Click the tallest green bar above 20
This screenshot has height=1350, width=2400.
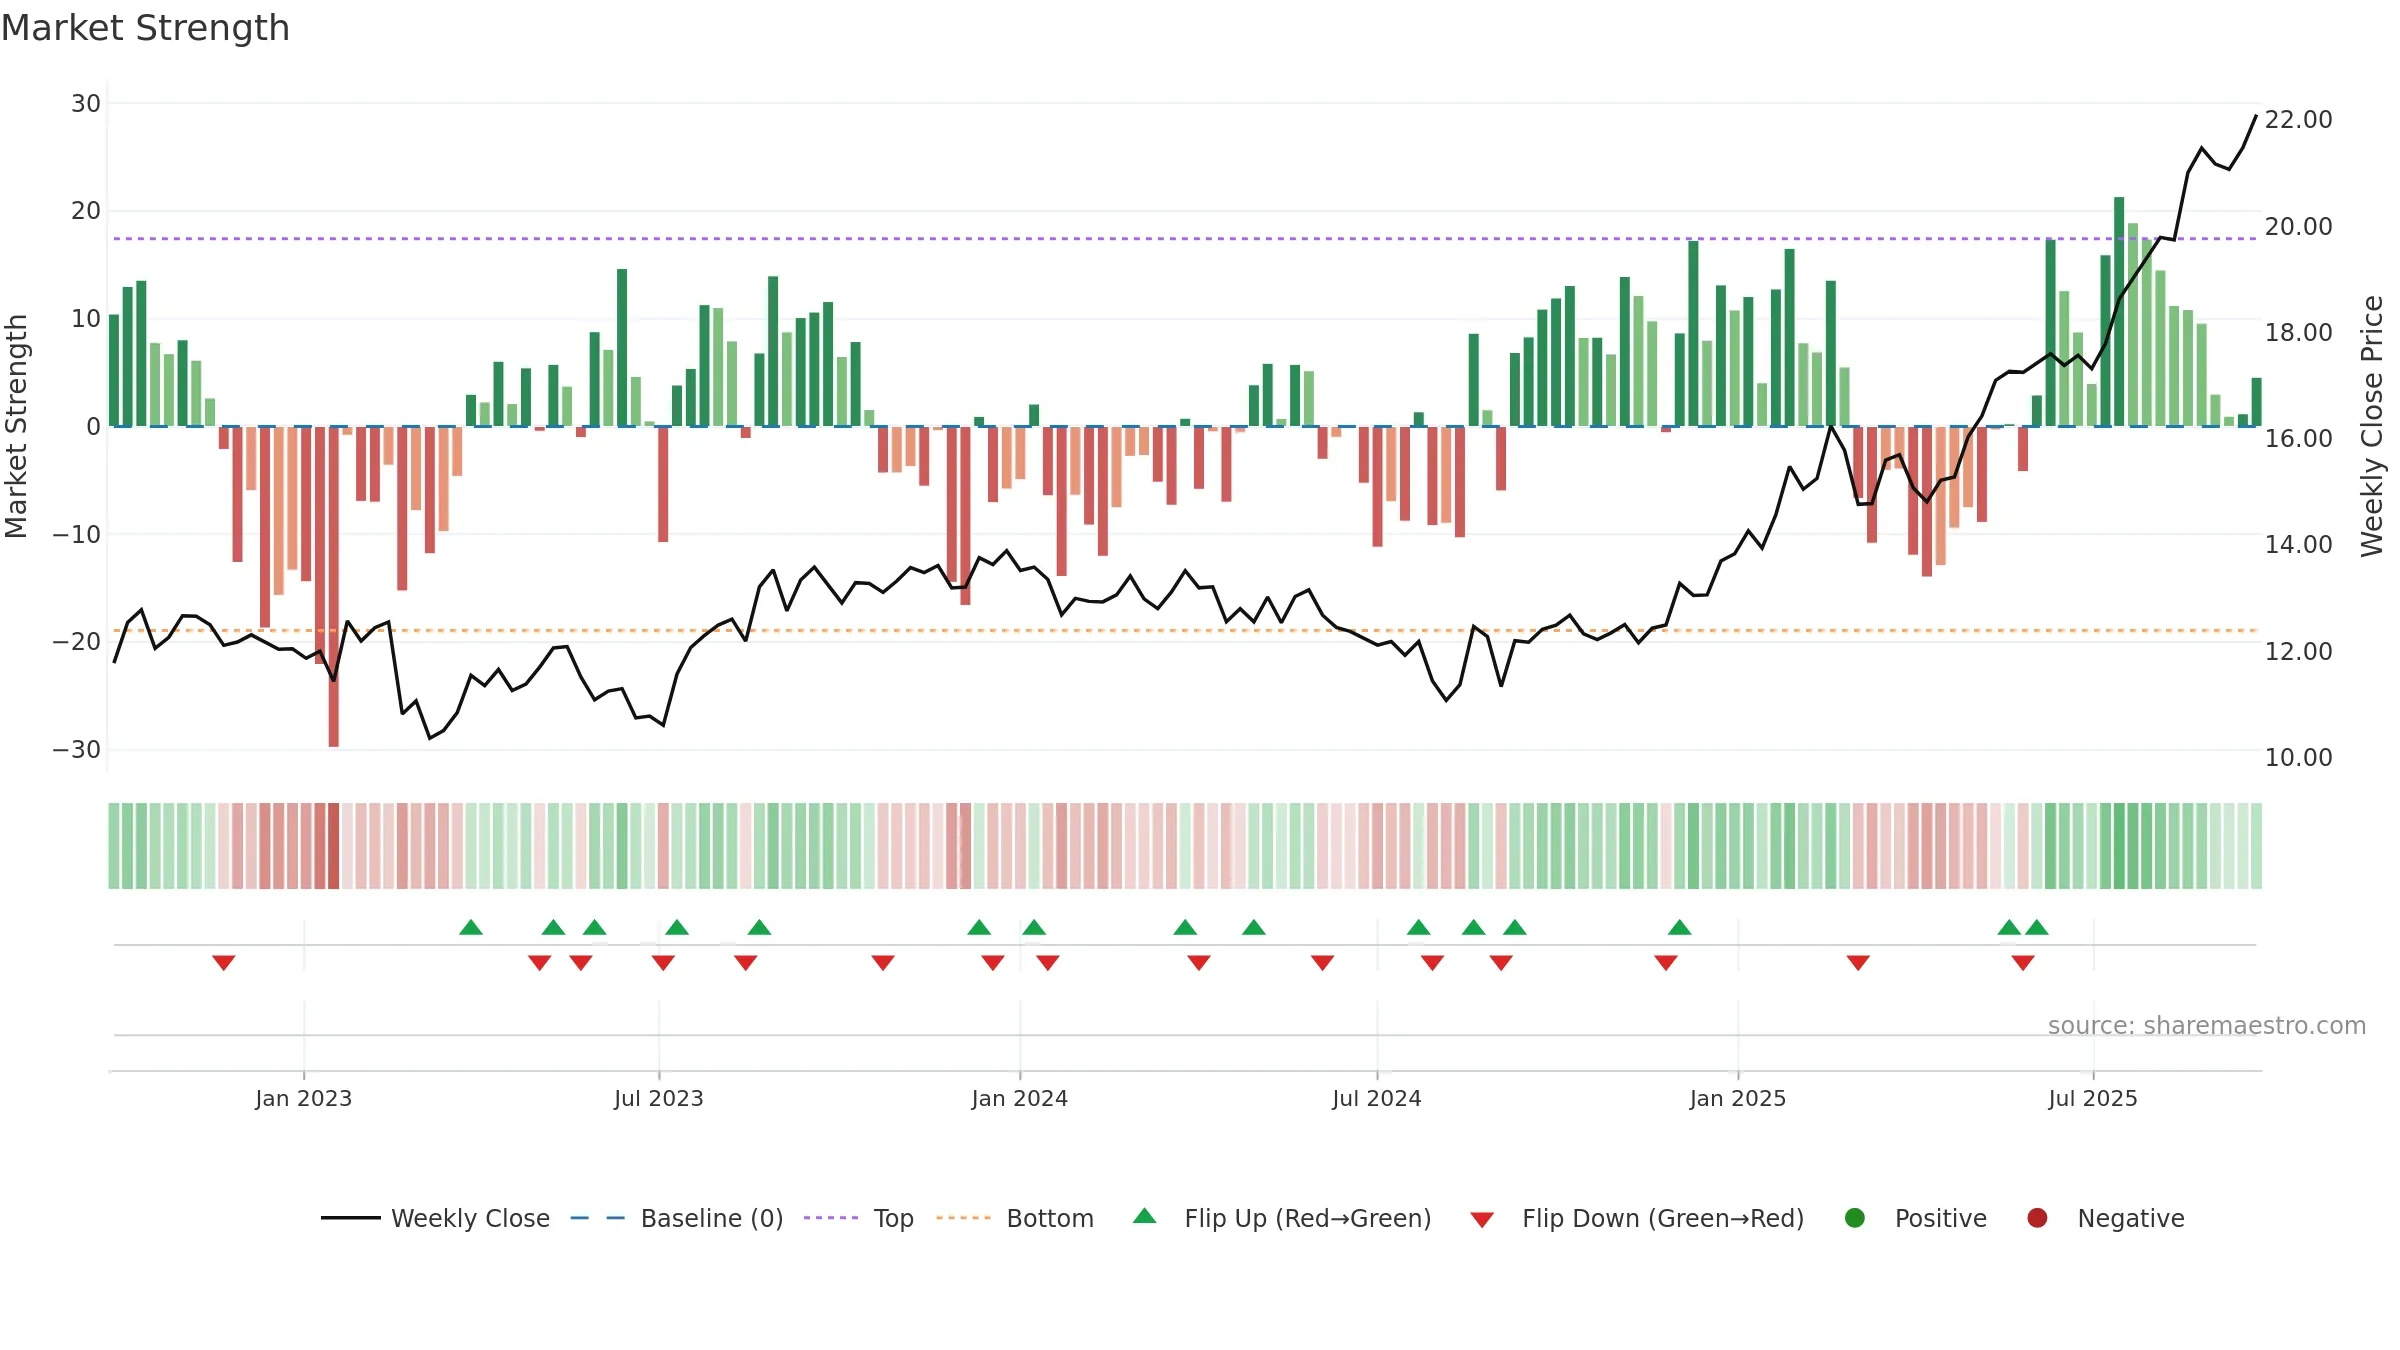point(2119,311)
